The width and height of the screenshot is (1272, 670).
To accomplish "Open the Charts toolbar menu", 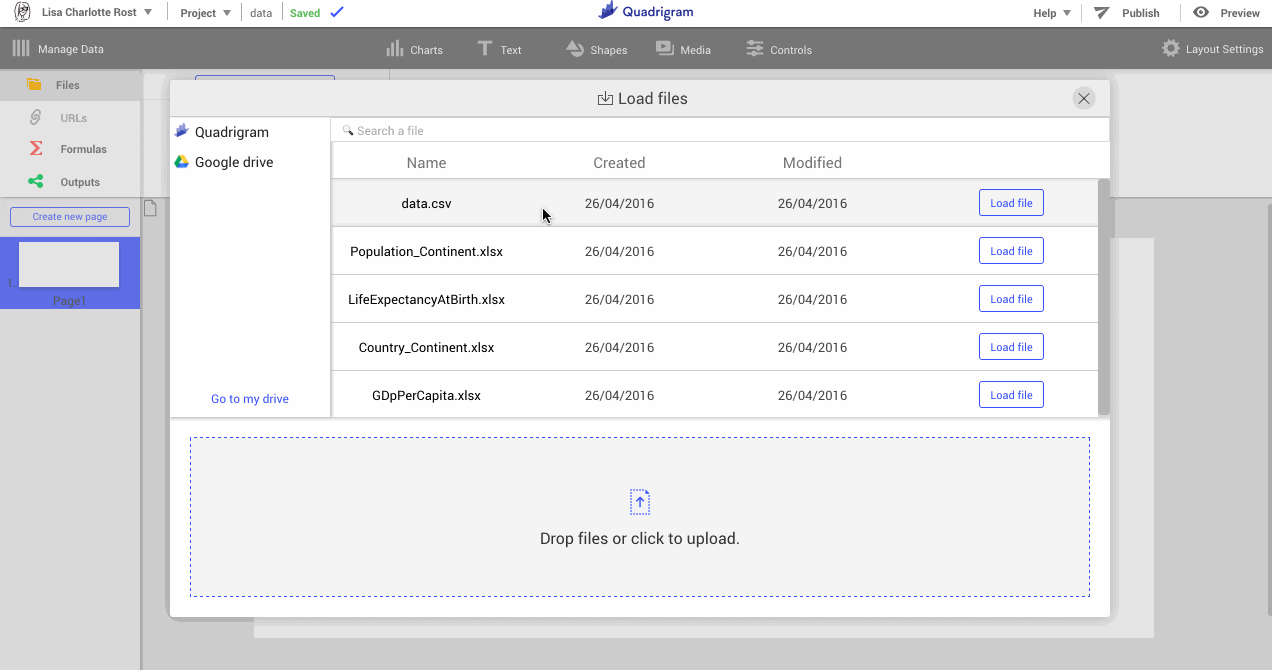I will pos(414,49).
